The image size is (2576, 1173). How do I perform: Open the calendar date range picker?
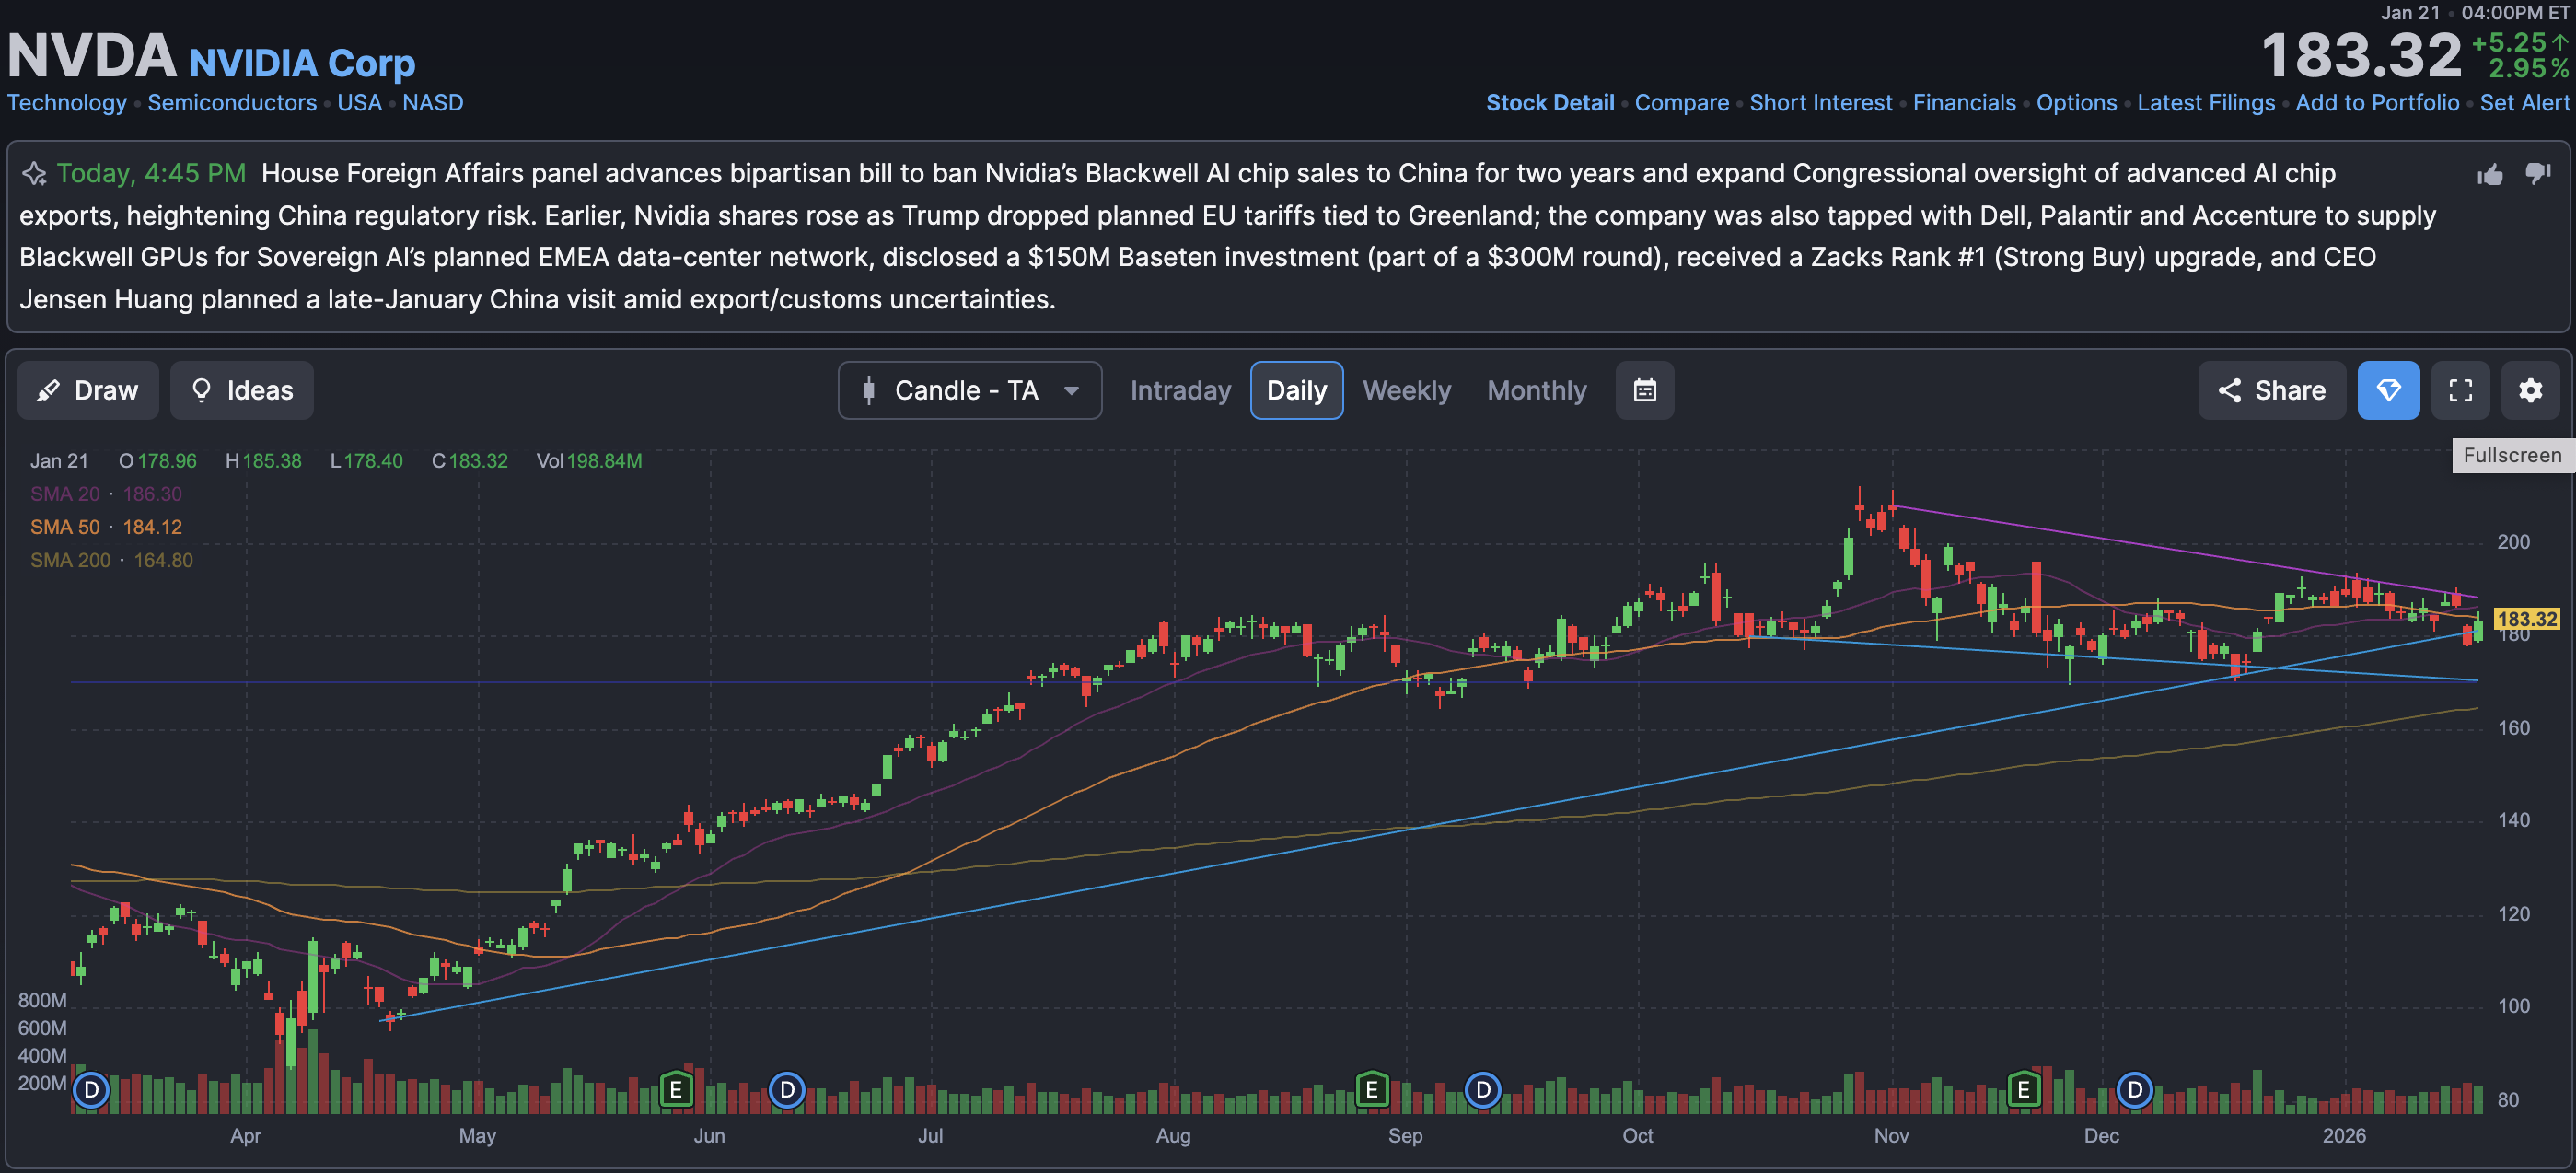[1644, 390]
